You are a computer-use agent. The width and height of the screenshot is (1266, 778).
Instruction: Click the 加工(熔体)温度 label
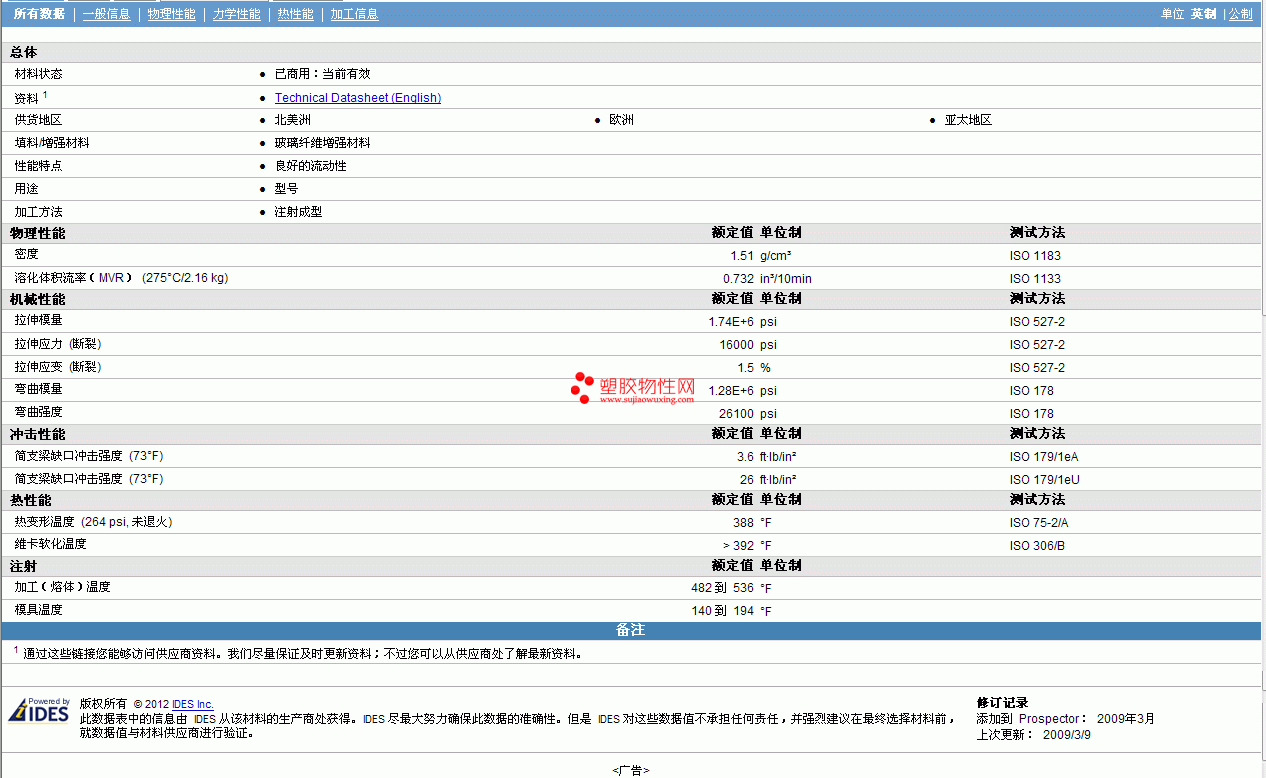pos(63,587)
